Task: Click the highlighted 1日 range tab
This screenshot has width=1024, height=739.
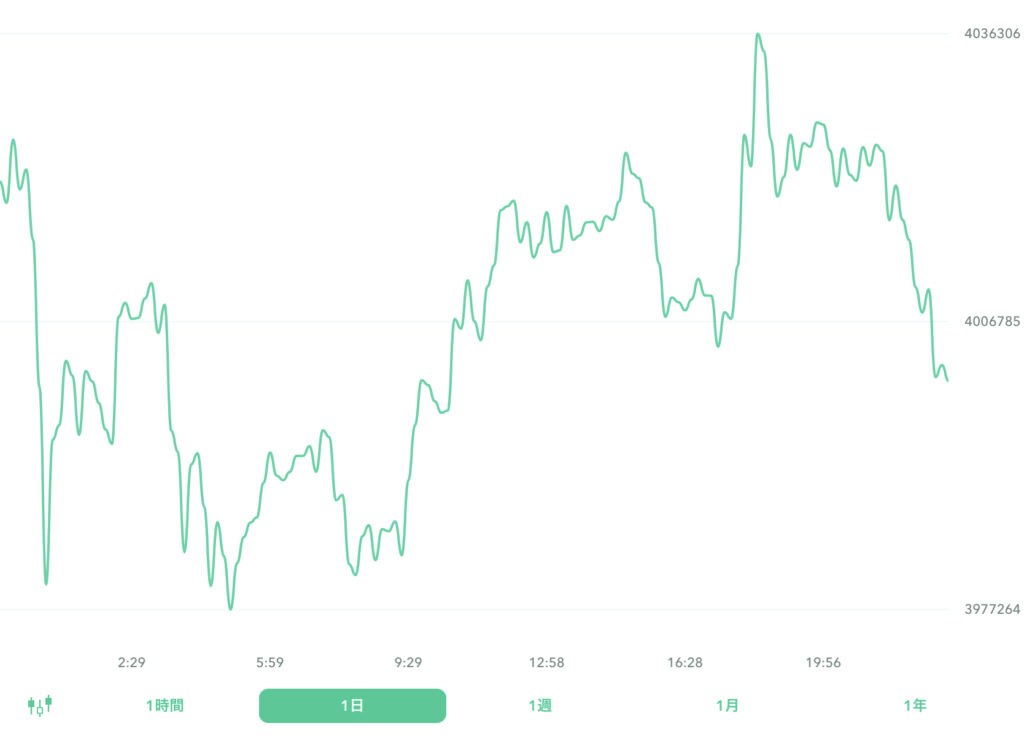Action: tap(352, 706)
